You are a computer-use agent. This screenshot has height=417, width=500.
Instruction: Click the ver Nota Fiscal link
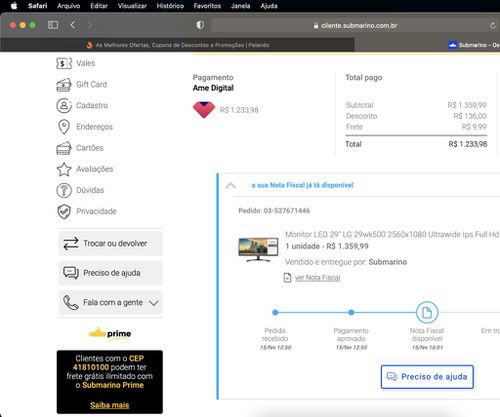(x=317, y=278)
